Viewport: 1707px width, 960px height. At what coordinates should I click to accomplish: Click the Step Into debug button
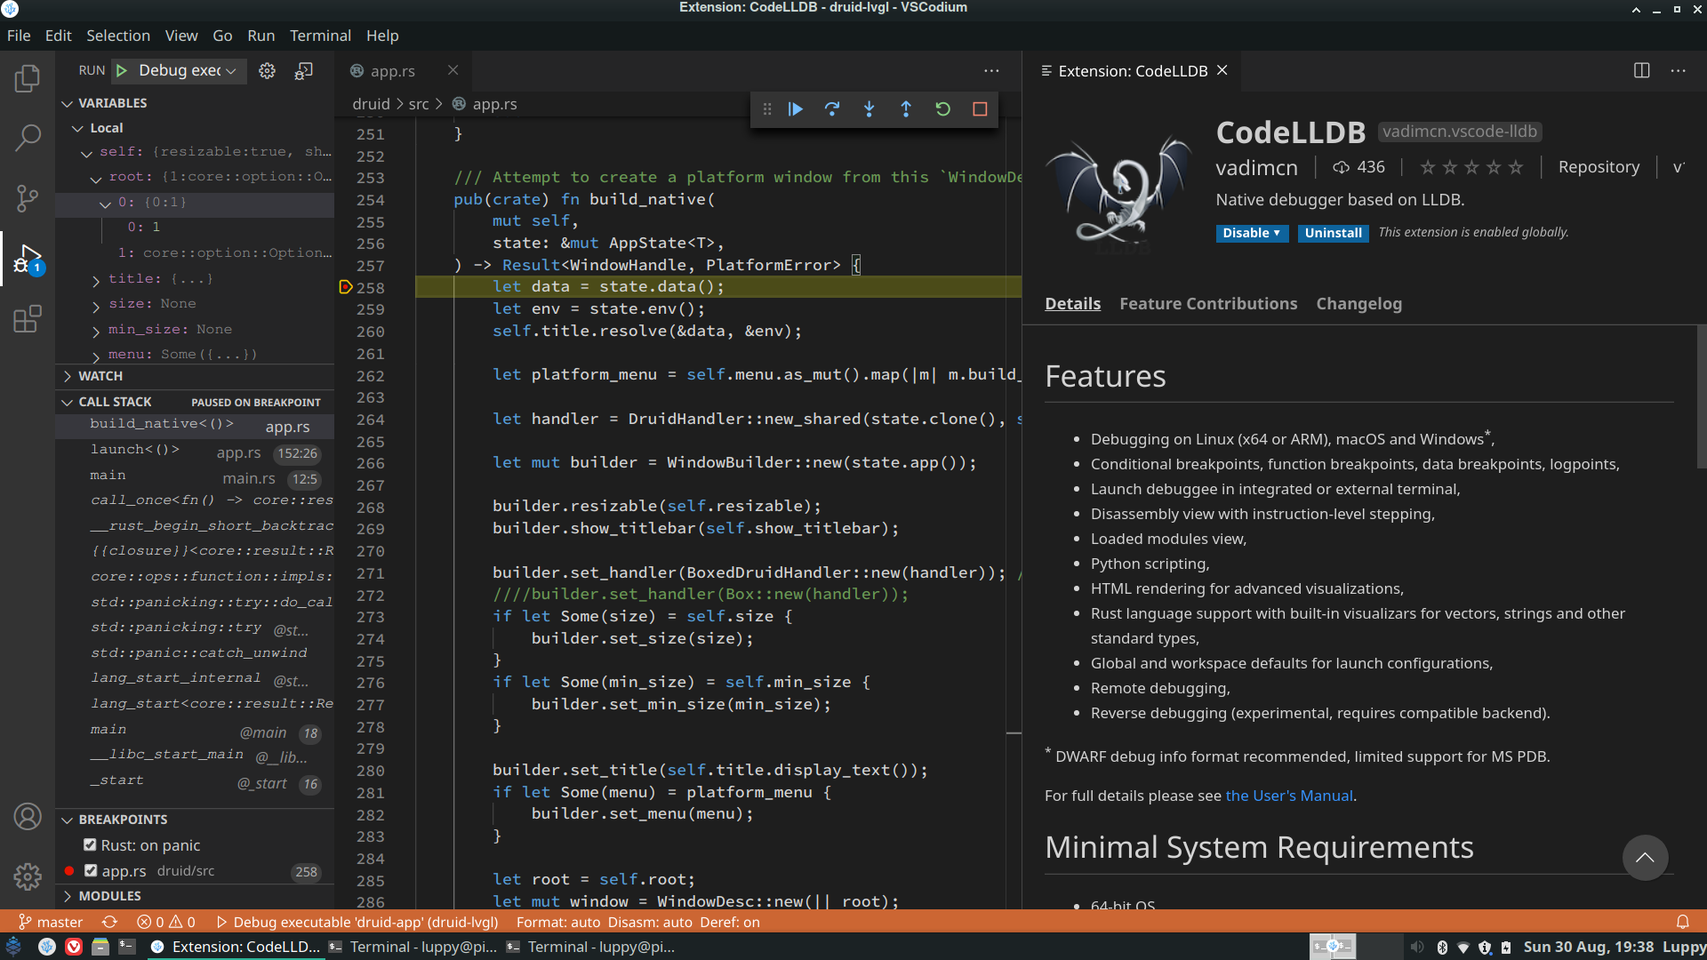click(x=869, y=109)
